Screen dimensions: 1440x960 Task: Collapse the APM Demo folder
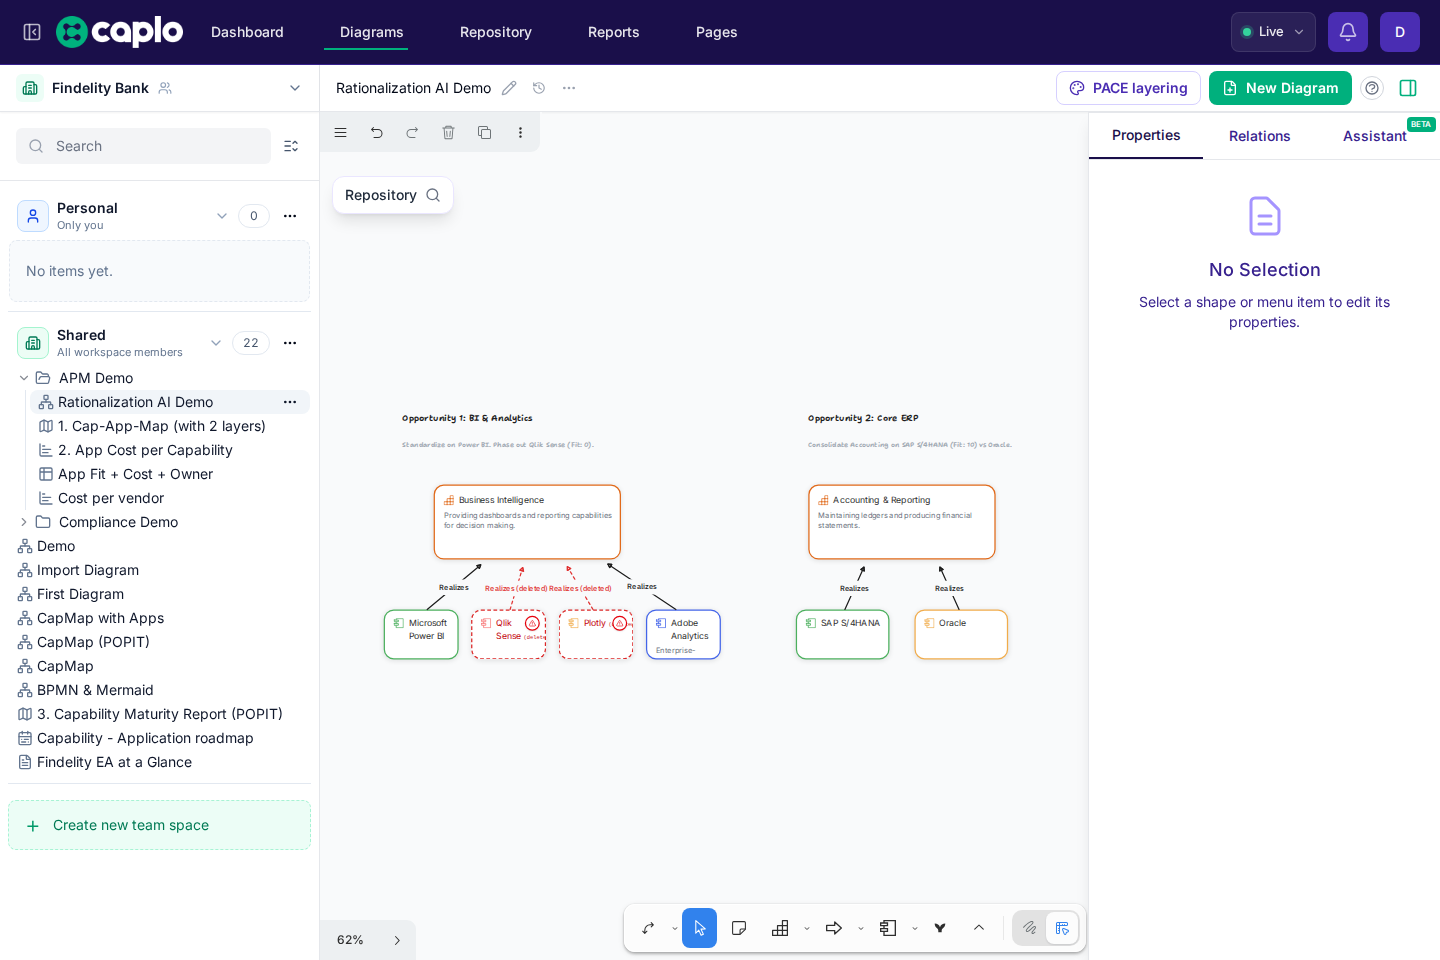24,378
